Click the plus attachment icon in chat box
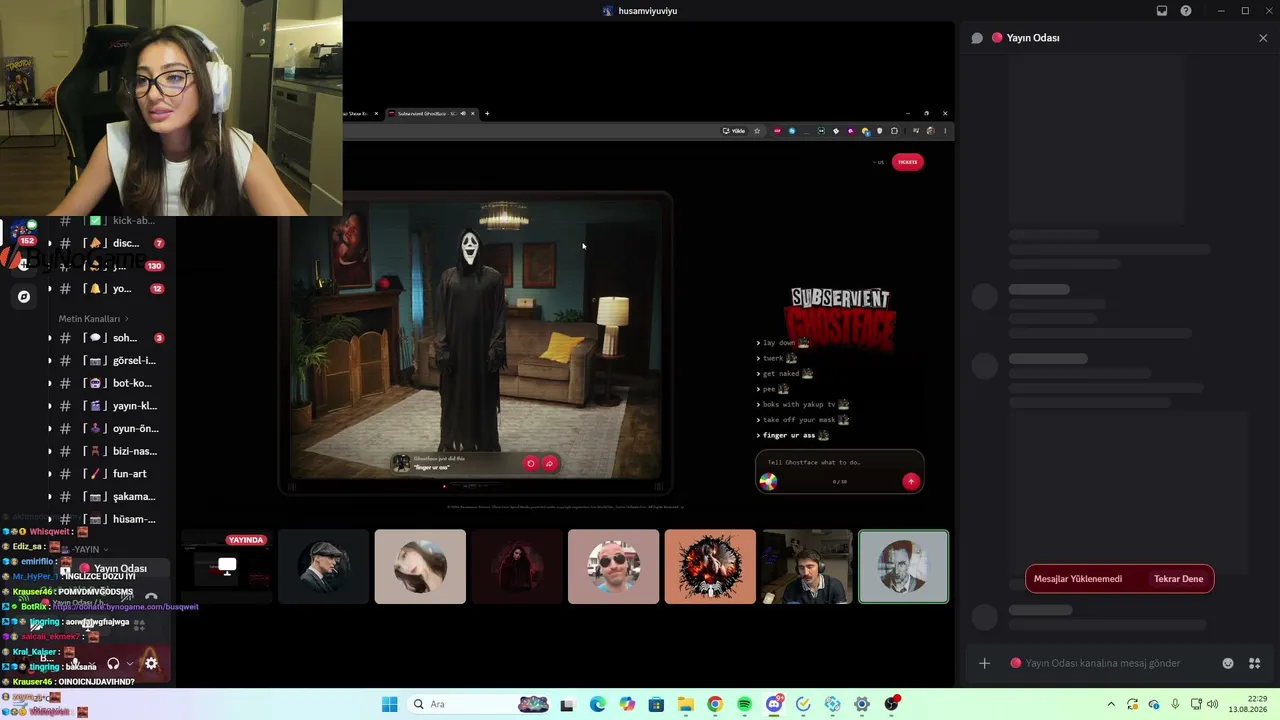 click(985, 663)
